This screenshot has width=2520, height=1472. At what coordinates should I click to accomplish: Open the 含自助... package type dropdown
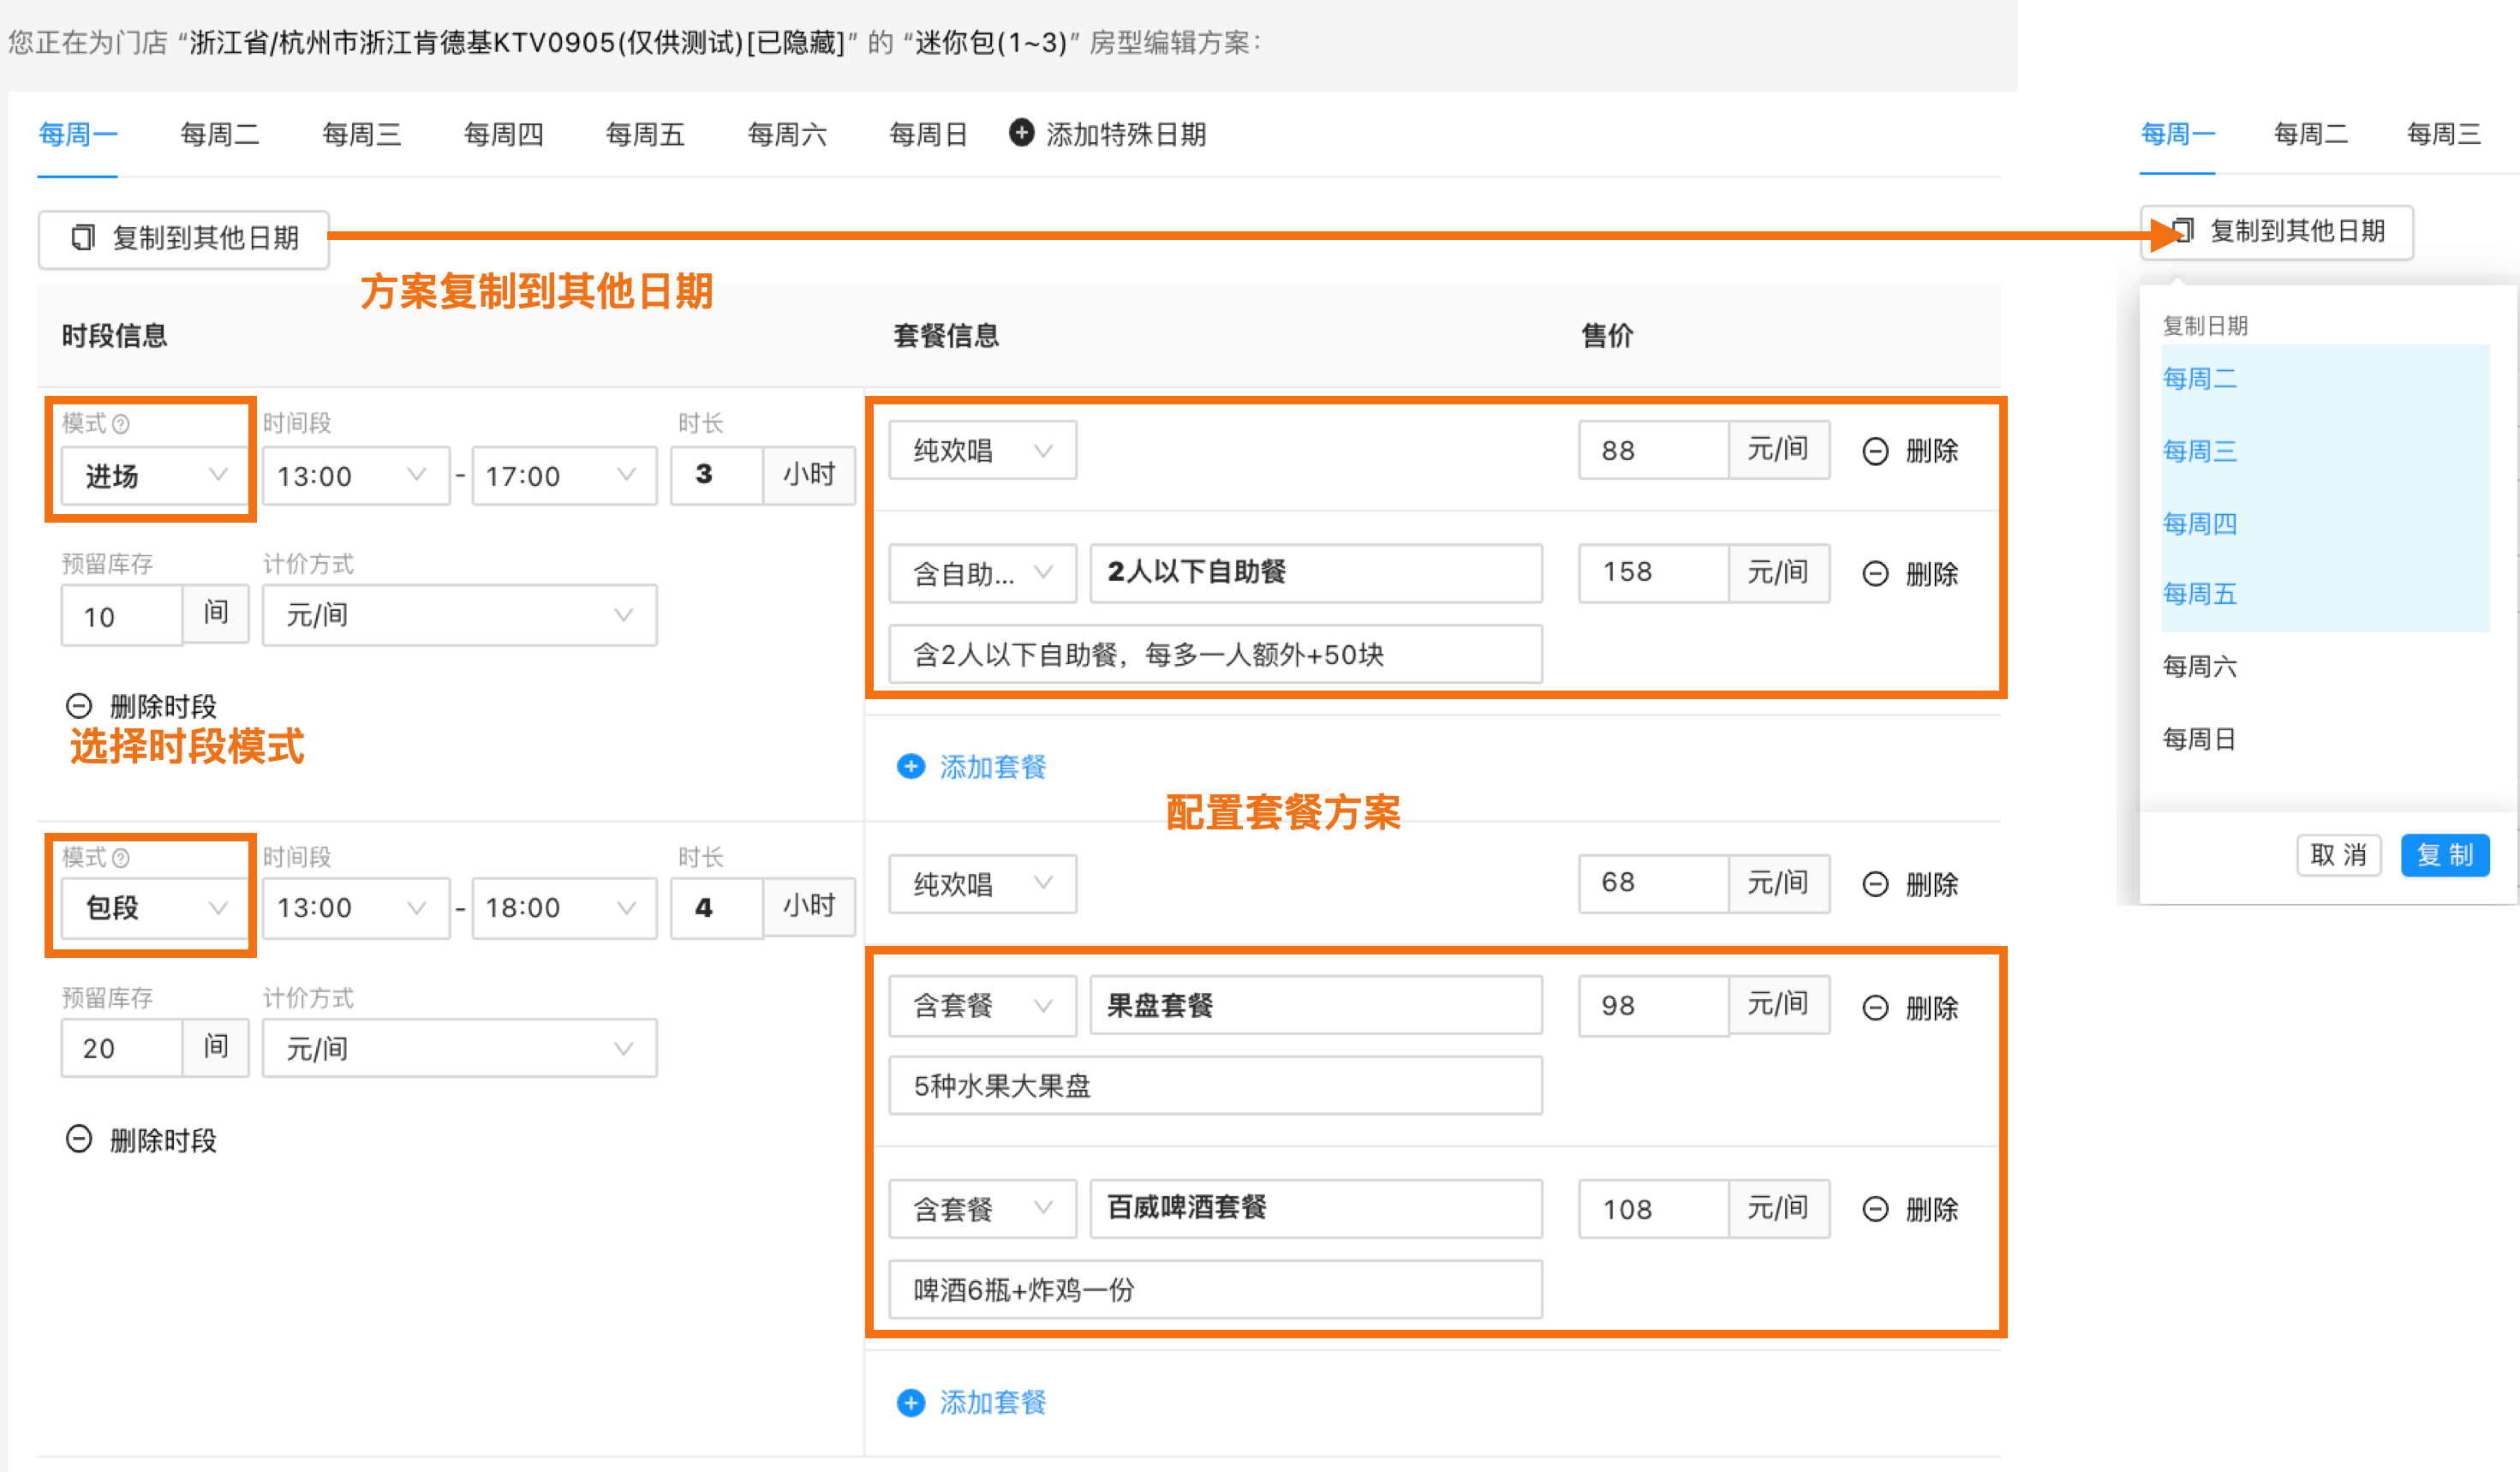point(983,574)
